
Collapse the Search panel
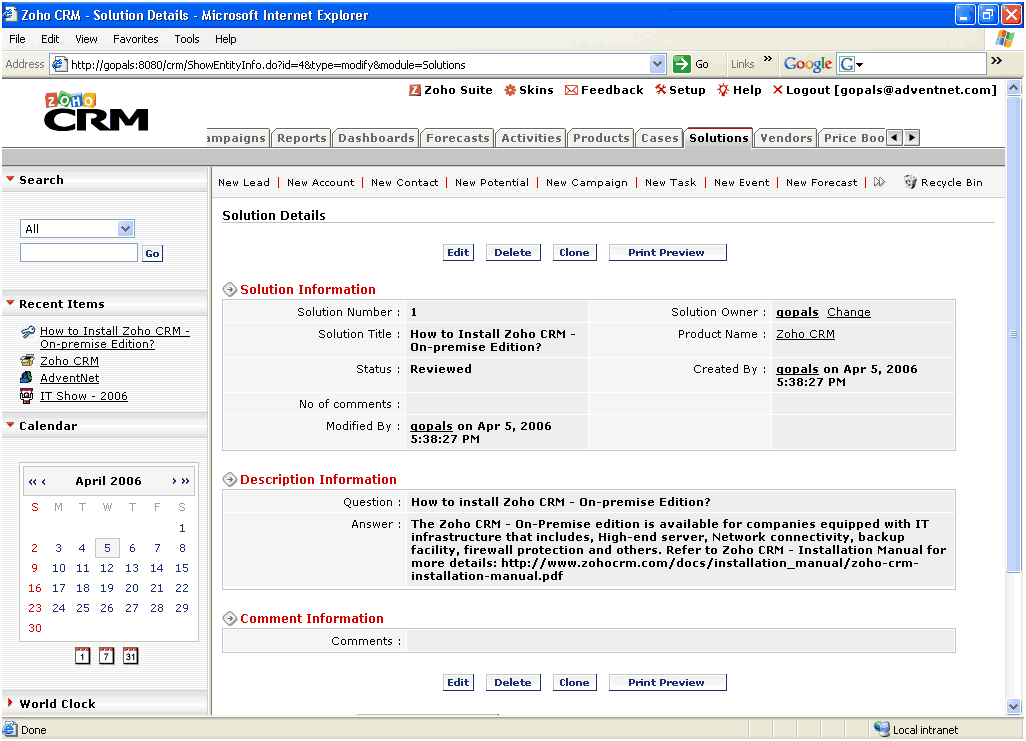click(10, 179)
